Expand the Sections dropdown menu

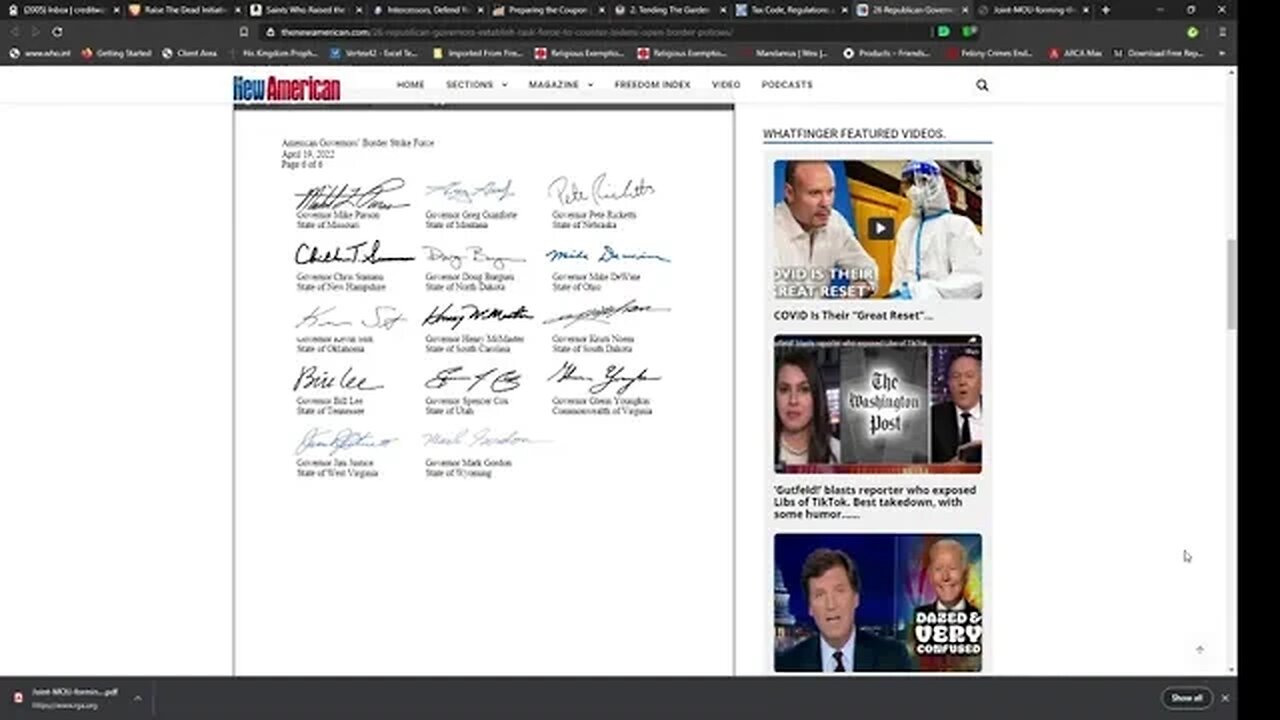(476, 85)
